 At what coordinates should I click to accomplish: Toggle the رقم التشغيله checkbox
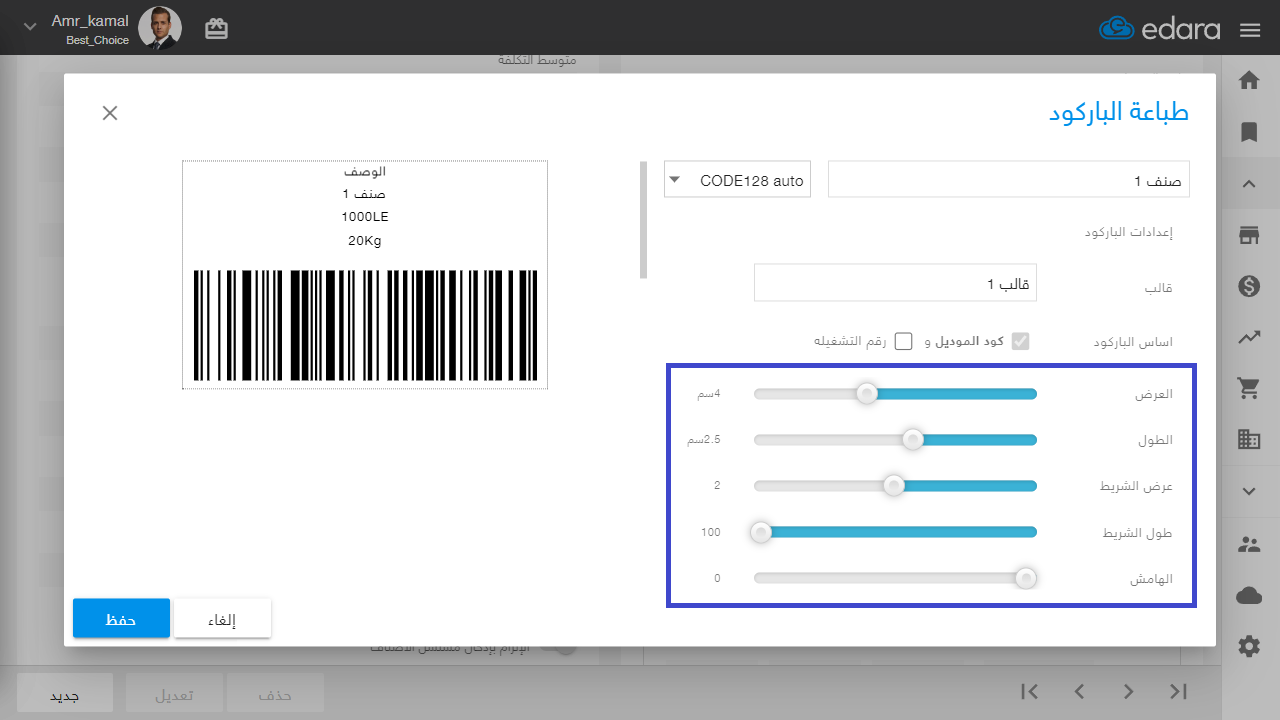pyautogui.click(x=904, y=341)
